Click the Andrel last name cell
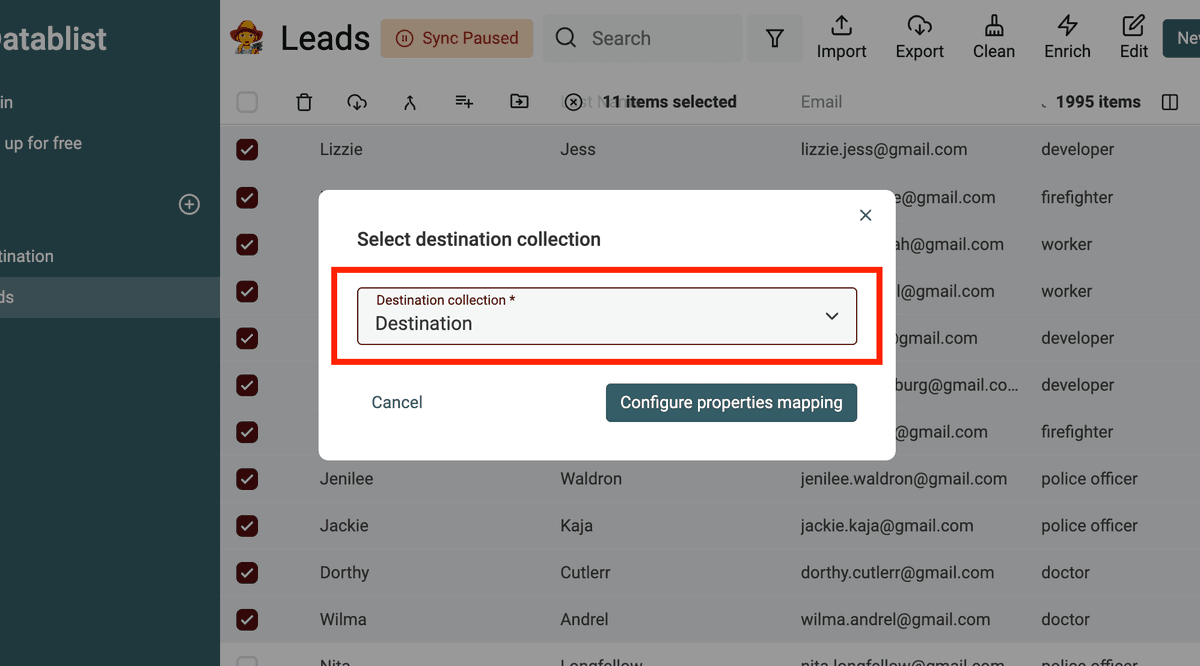The image size is (1200, 666). (x=584, y=619)
